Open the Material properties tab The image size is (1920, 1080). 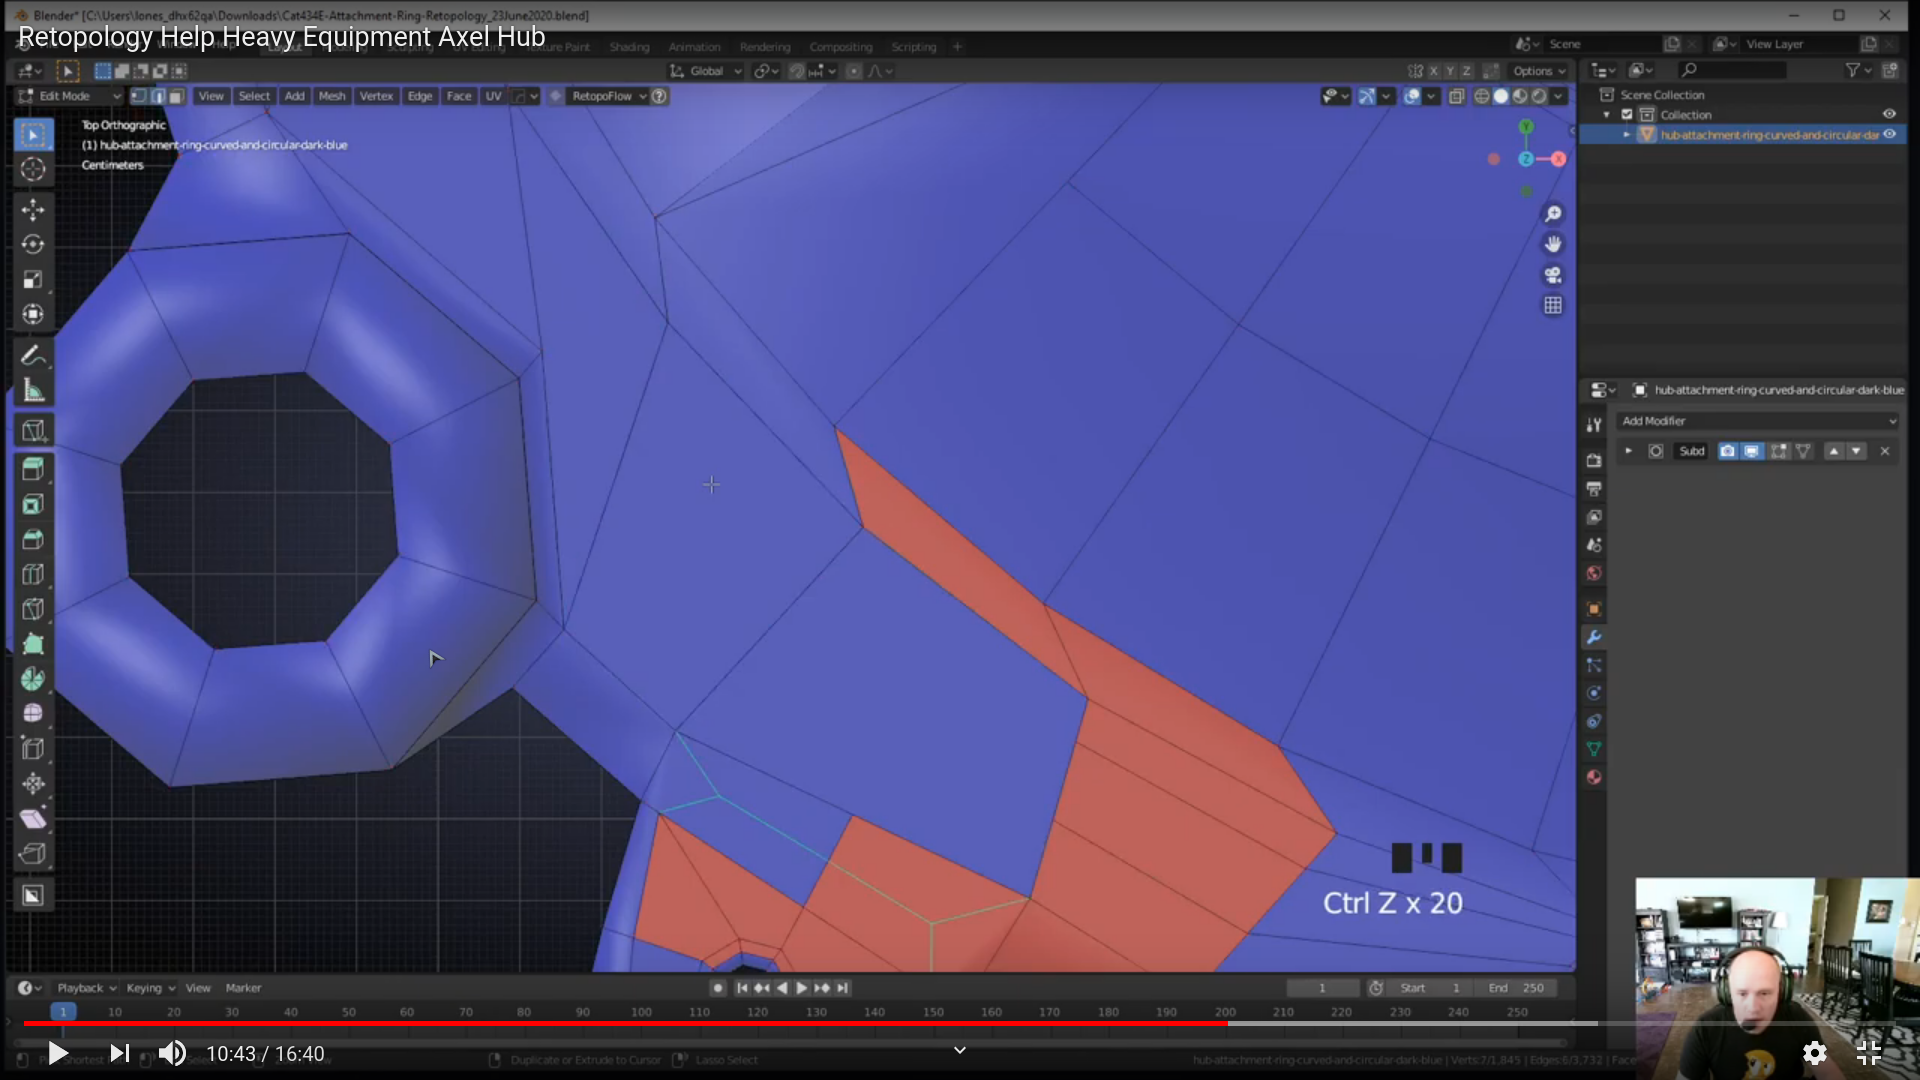1594,777
